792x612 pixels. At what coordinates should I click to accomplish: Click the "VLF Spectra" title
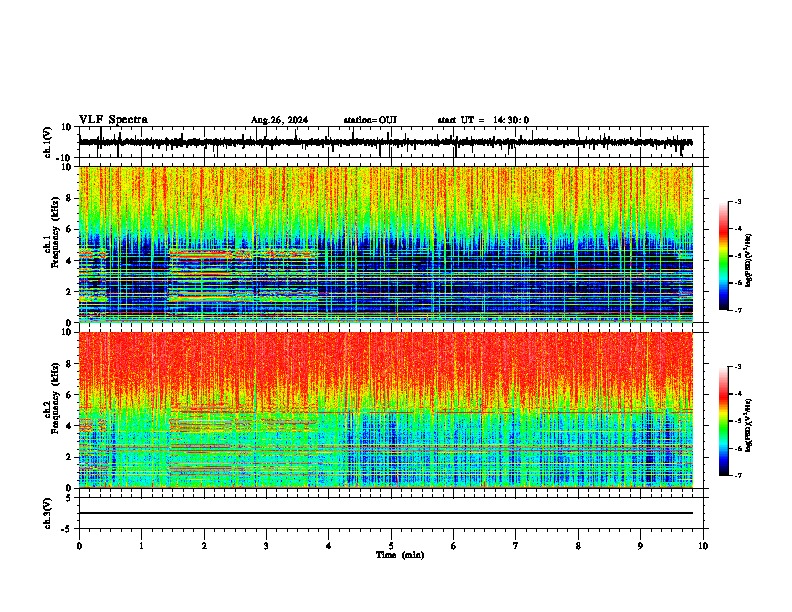coord(113,120)
